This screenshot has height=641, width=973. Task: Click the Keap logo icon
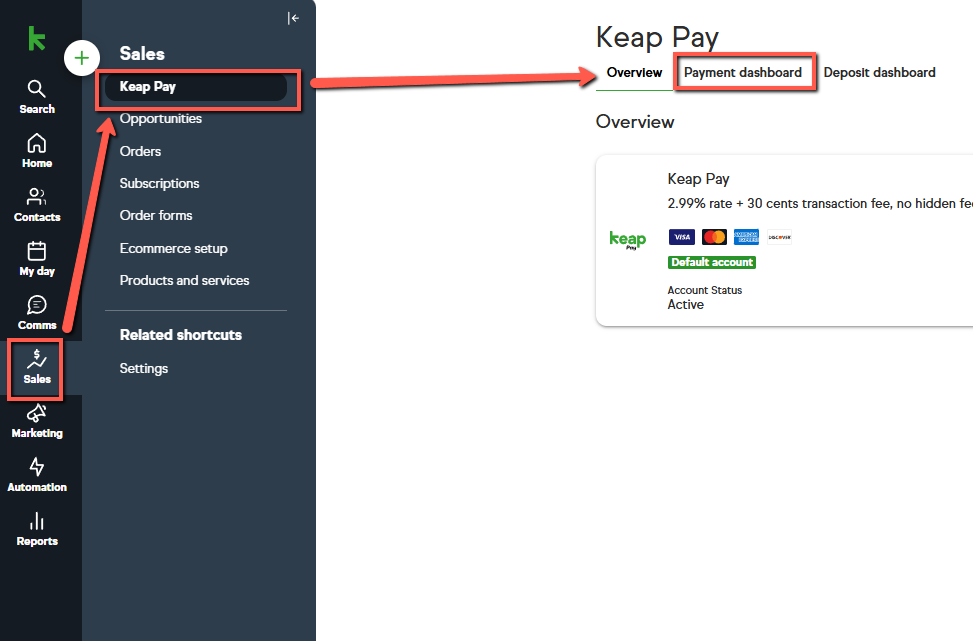point(37,38)
